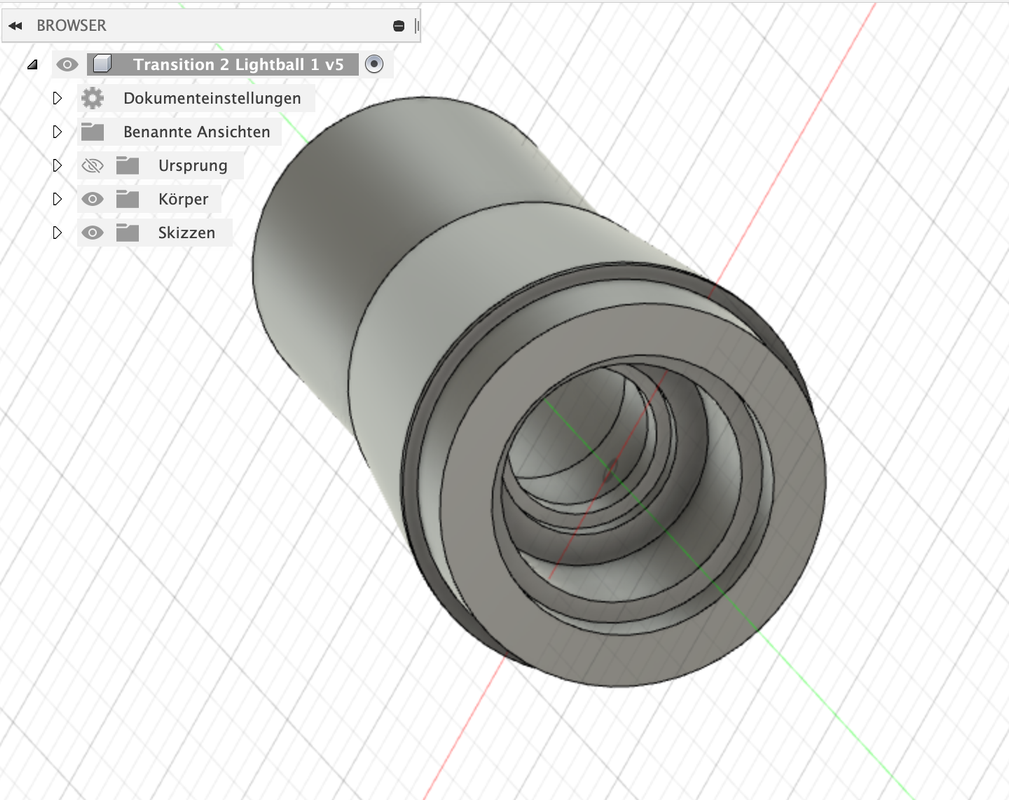Screen dimensions: 1009x800
Task: Click the Ursprung folder icon
Action: [127, 165]
